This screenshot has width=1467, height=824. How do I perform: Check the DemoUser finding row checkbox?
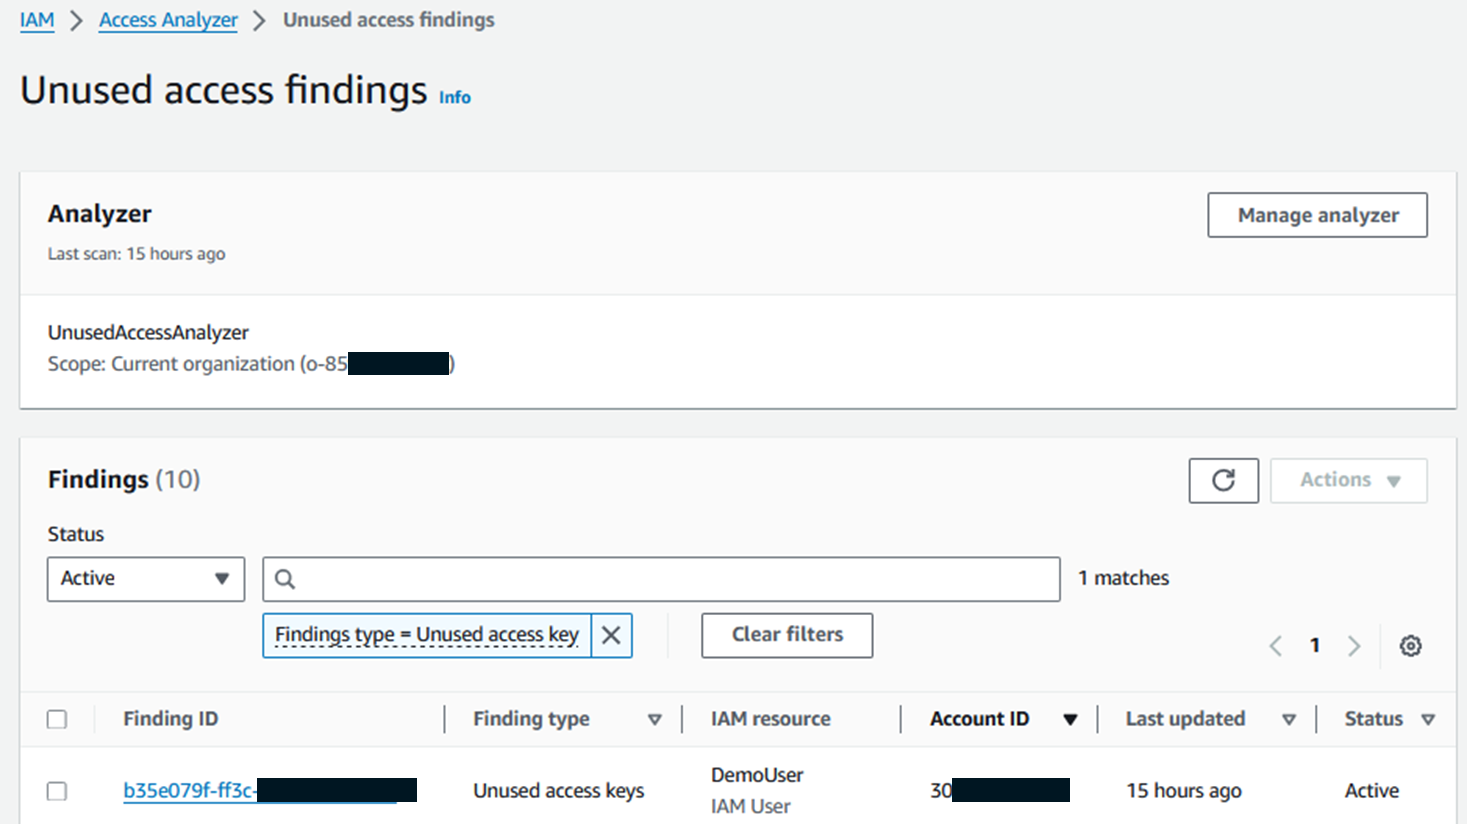point(57,790)
